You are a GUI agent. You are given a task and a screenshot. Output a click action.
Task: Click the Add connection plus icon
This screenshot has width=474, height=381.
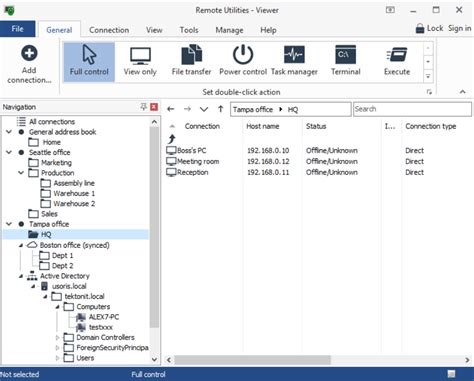click(29, 53)
